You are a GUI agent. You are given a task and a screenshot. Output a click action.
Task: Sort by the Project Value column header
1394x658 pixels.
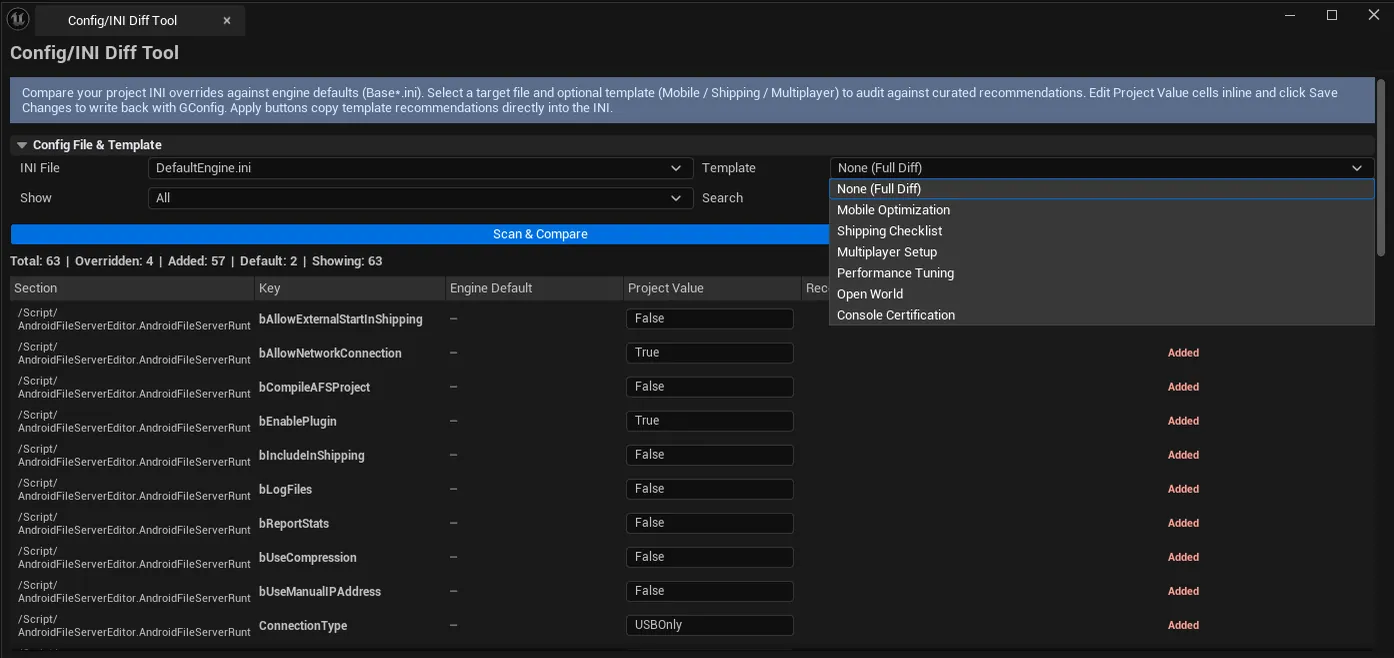point(712,288)
